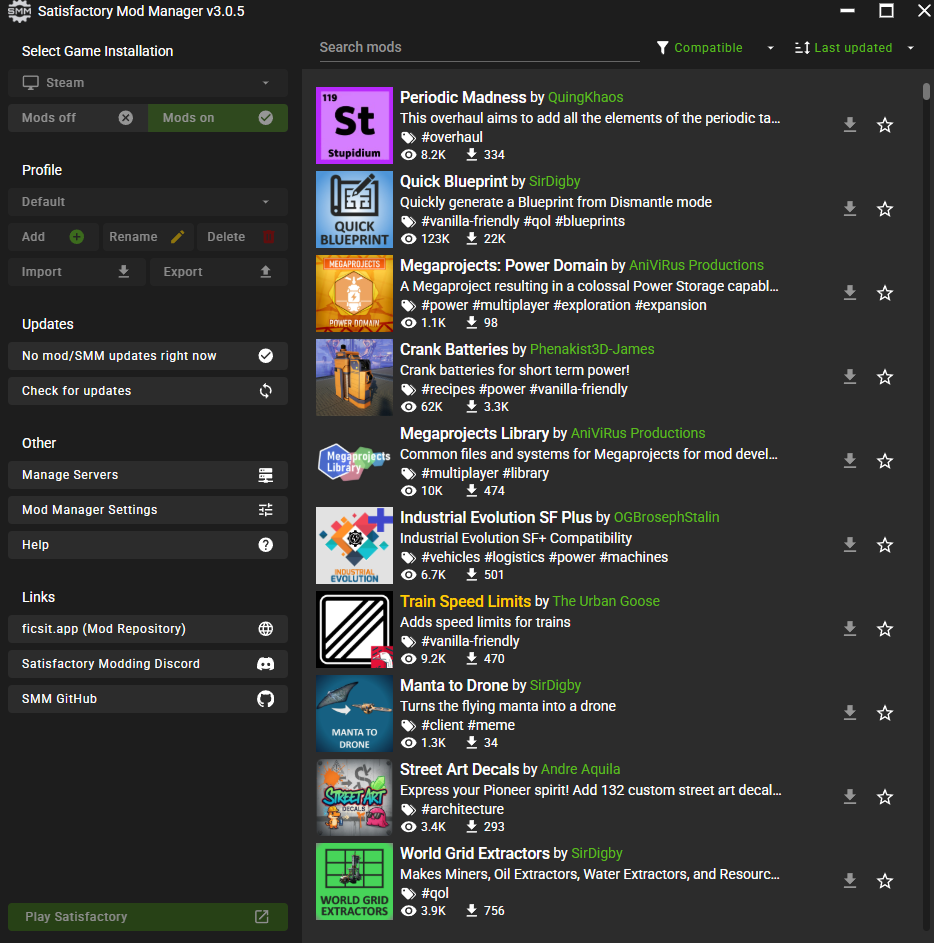Open author The Urban Goose page
Image resolution: width=934 pixels, height=943 pixels.
[x=606, y=601]
